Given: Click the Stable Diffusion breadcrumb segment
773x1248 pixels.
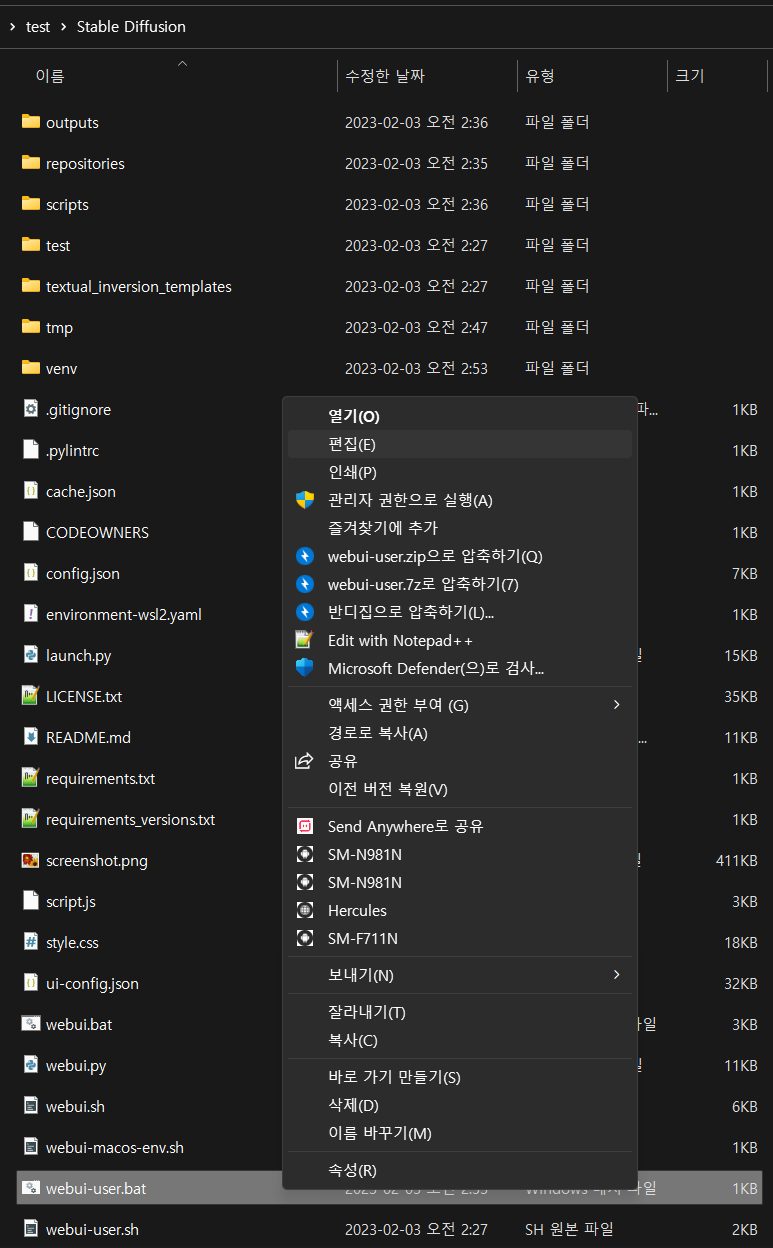Looking at the screenshot, I should (x=131, y=27).
